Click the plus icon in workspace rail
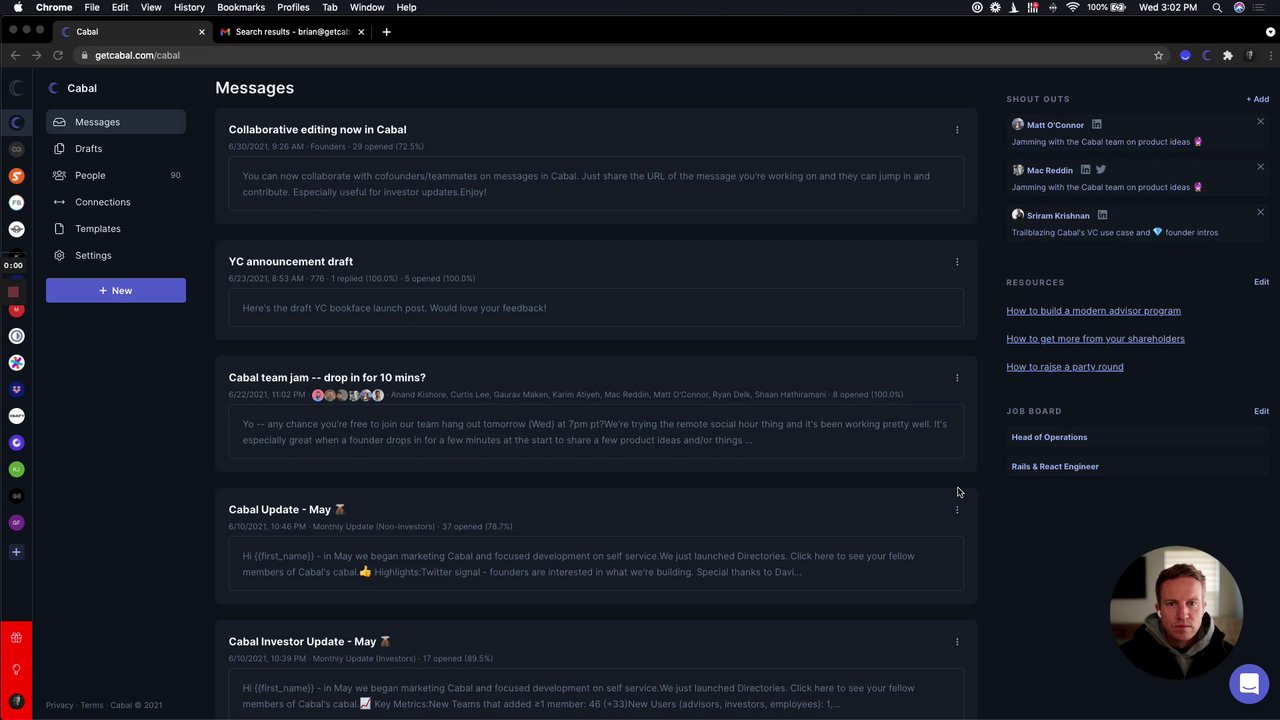1280x720 pixels. tap(16, 552)
